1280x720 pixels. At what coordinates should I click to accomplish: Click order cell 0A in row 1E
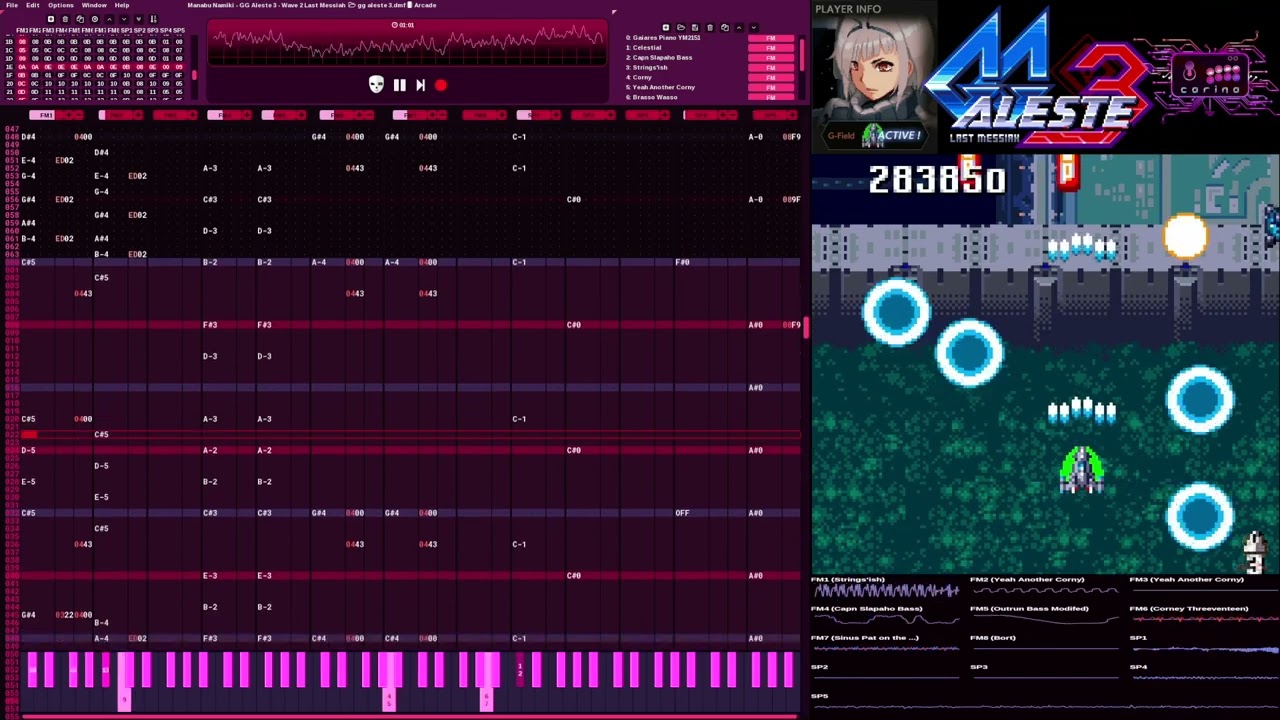tap(22, 66)
